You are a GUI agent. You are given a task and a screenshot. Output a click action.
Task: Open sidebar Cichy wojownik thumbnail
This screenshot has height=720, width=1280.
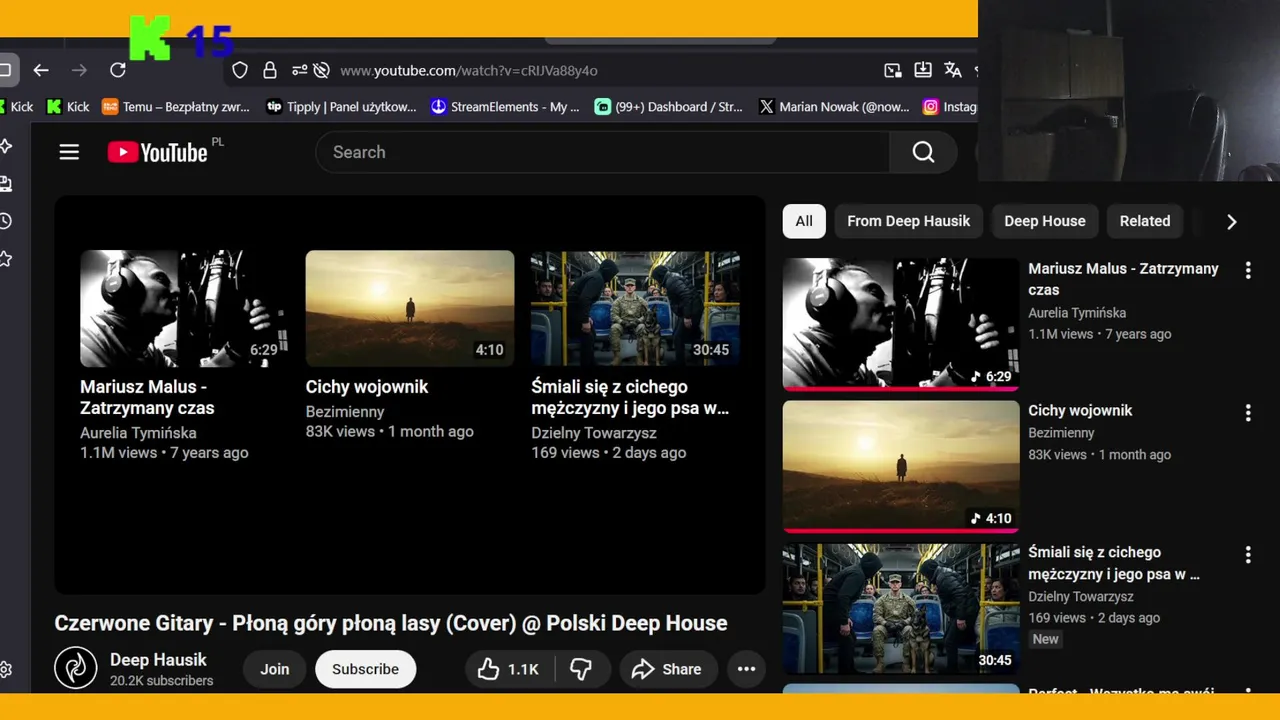point(901,466)
